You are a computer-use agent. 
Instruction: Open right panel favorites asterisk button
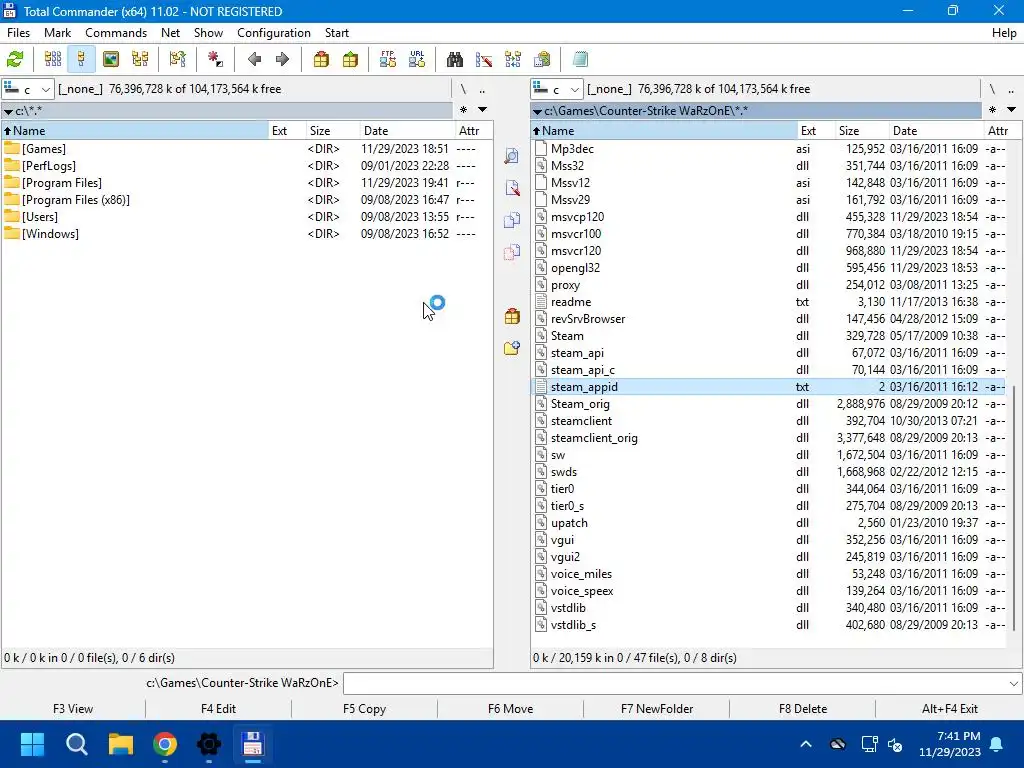(993, 110)
